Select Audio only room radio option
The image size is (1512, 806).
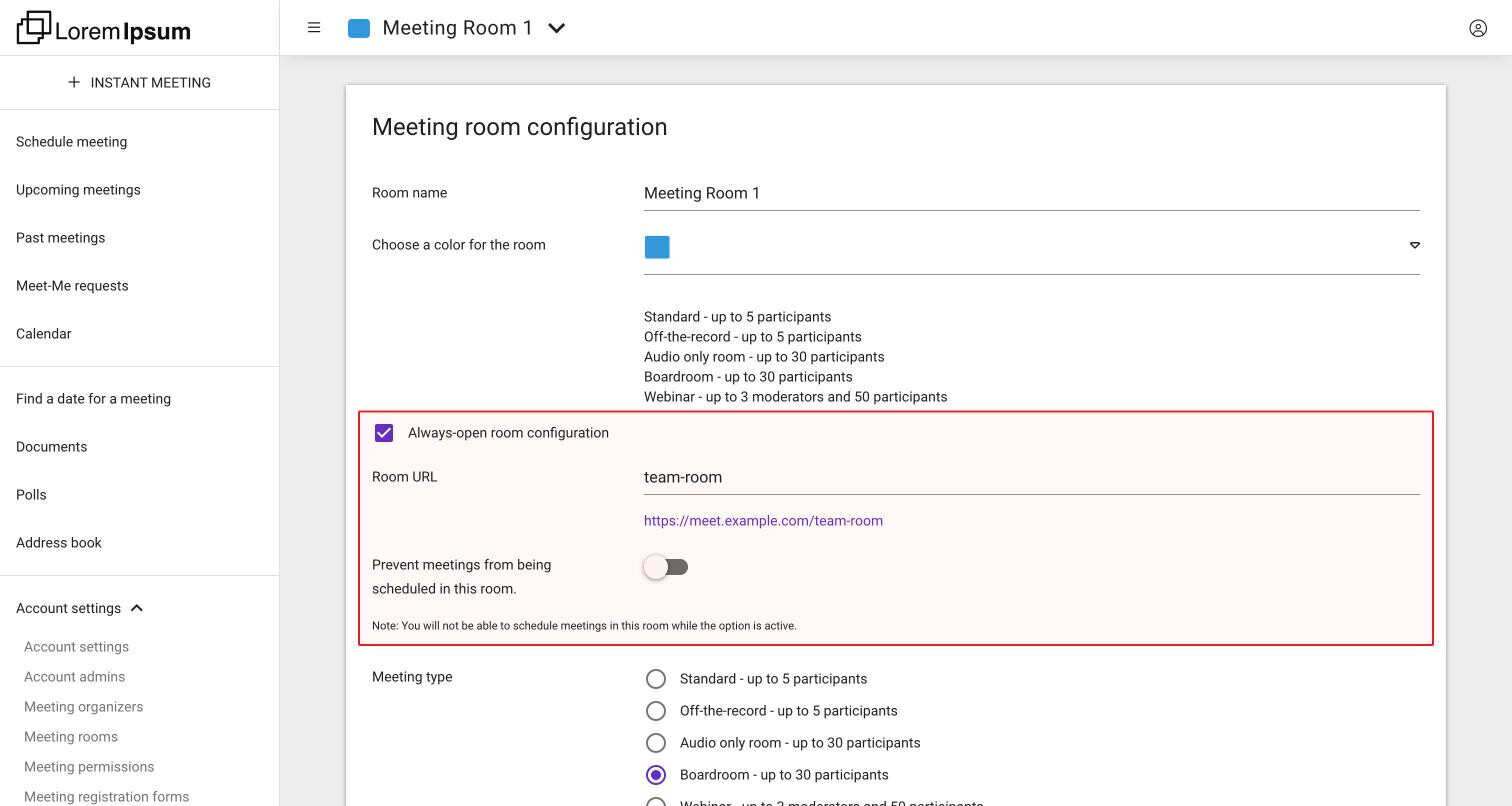click(x=656, y=743)
